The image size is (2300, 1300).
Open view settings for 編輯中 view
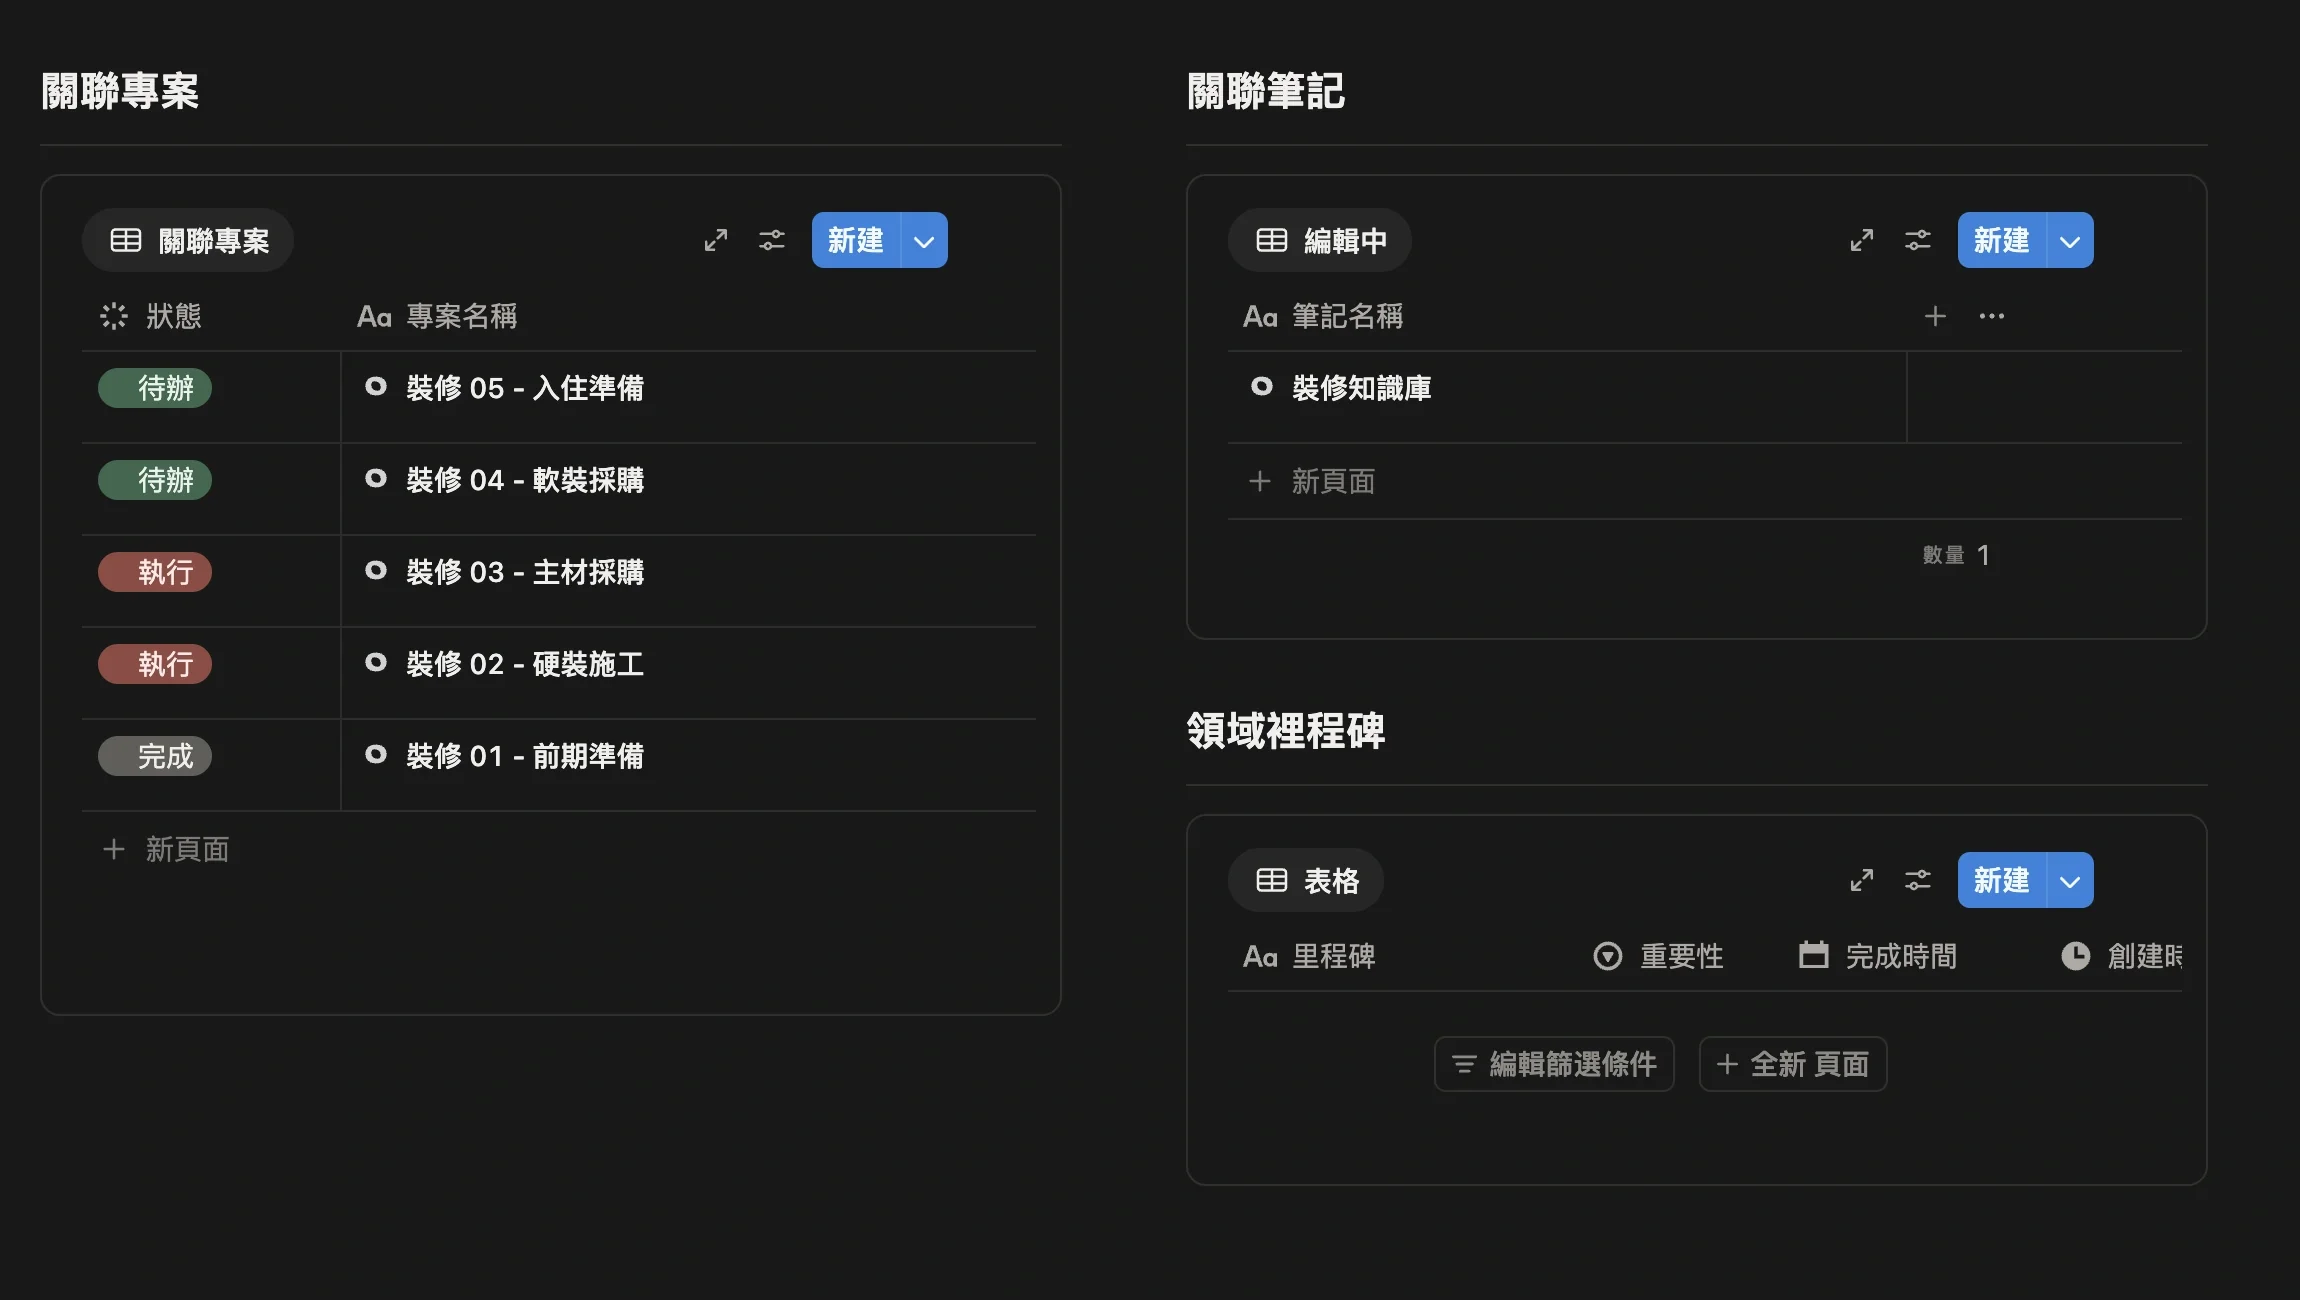[1917, 240]
